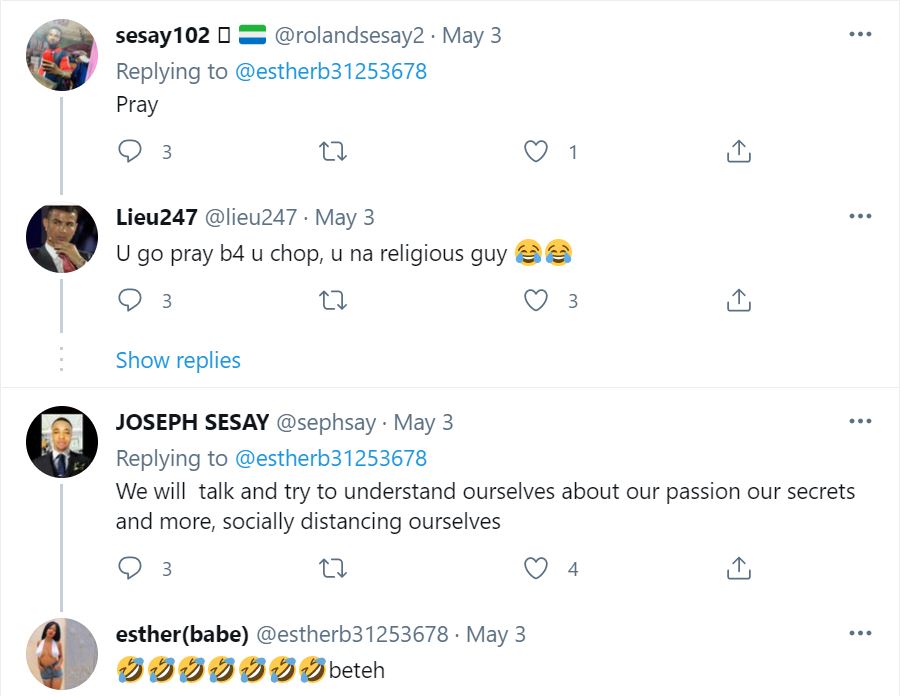
Task: Retweet JOSEPH SESAY's tweet
Action: pos(332,569)
